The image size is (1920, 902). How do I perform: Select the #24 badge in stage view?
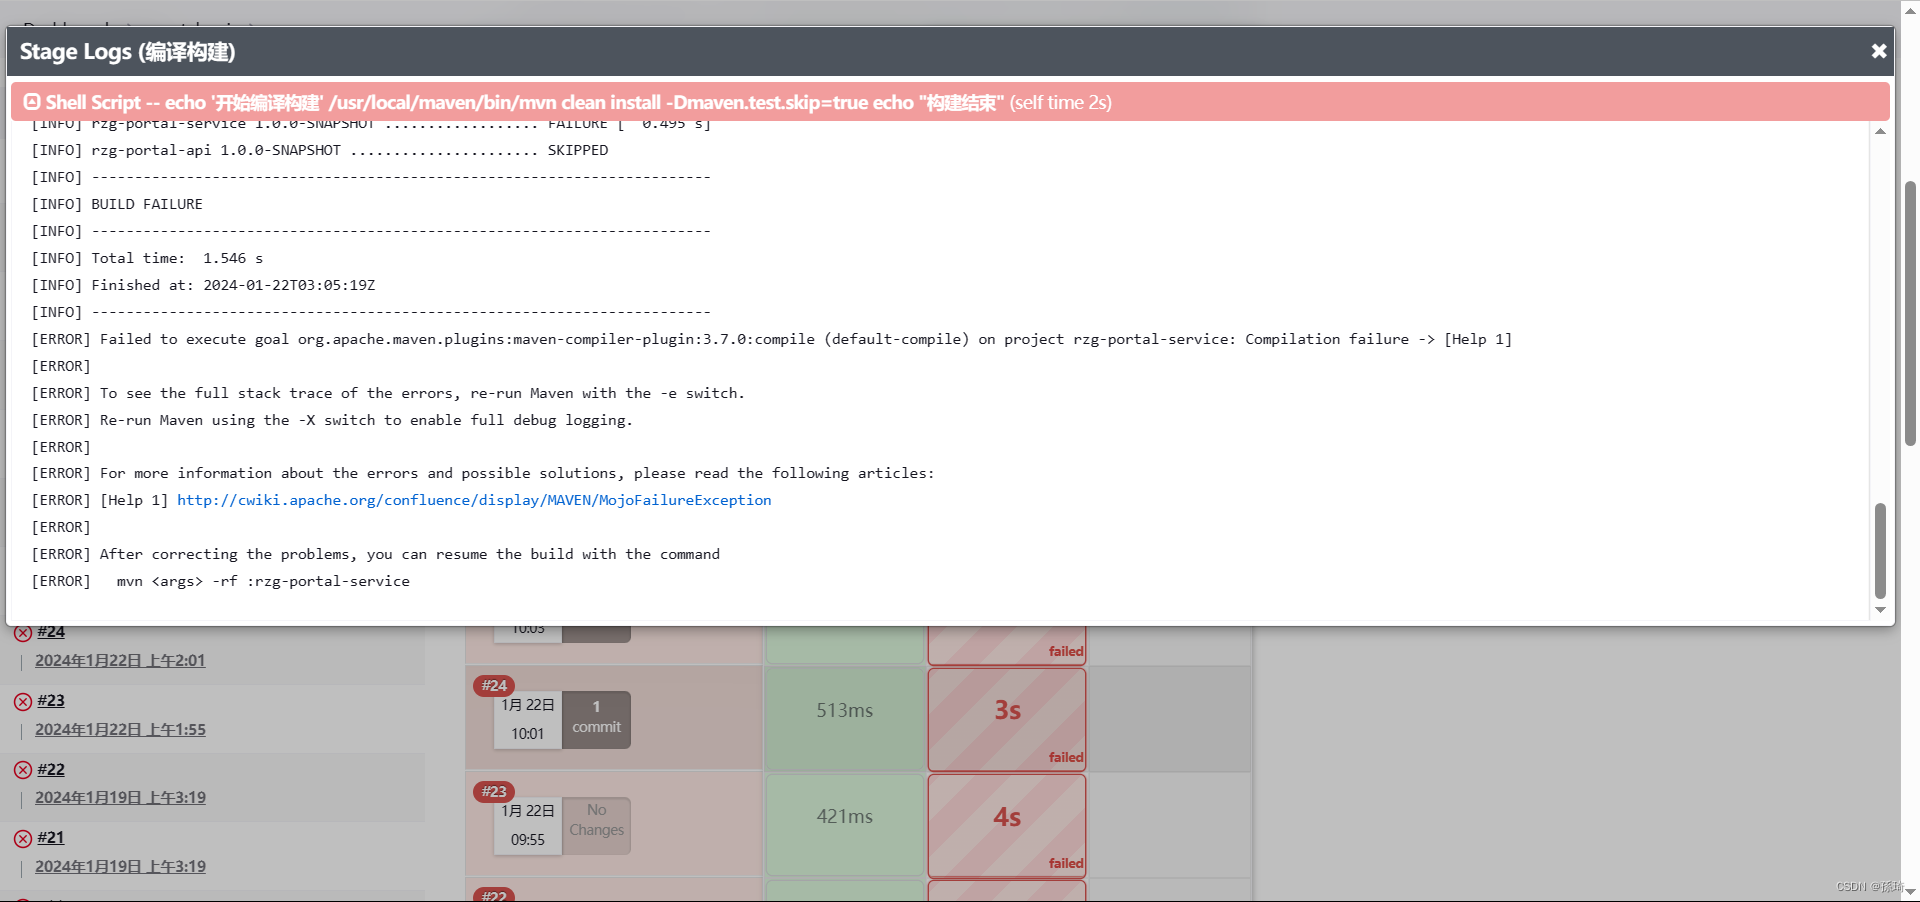(494, 685)
